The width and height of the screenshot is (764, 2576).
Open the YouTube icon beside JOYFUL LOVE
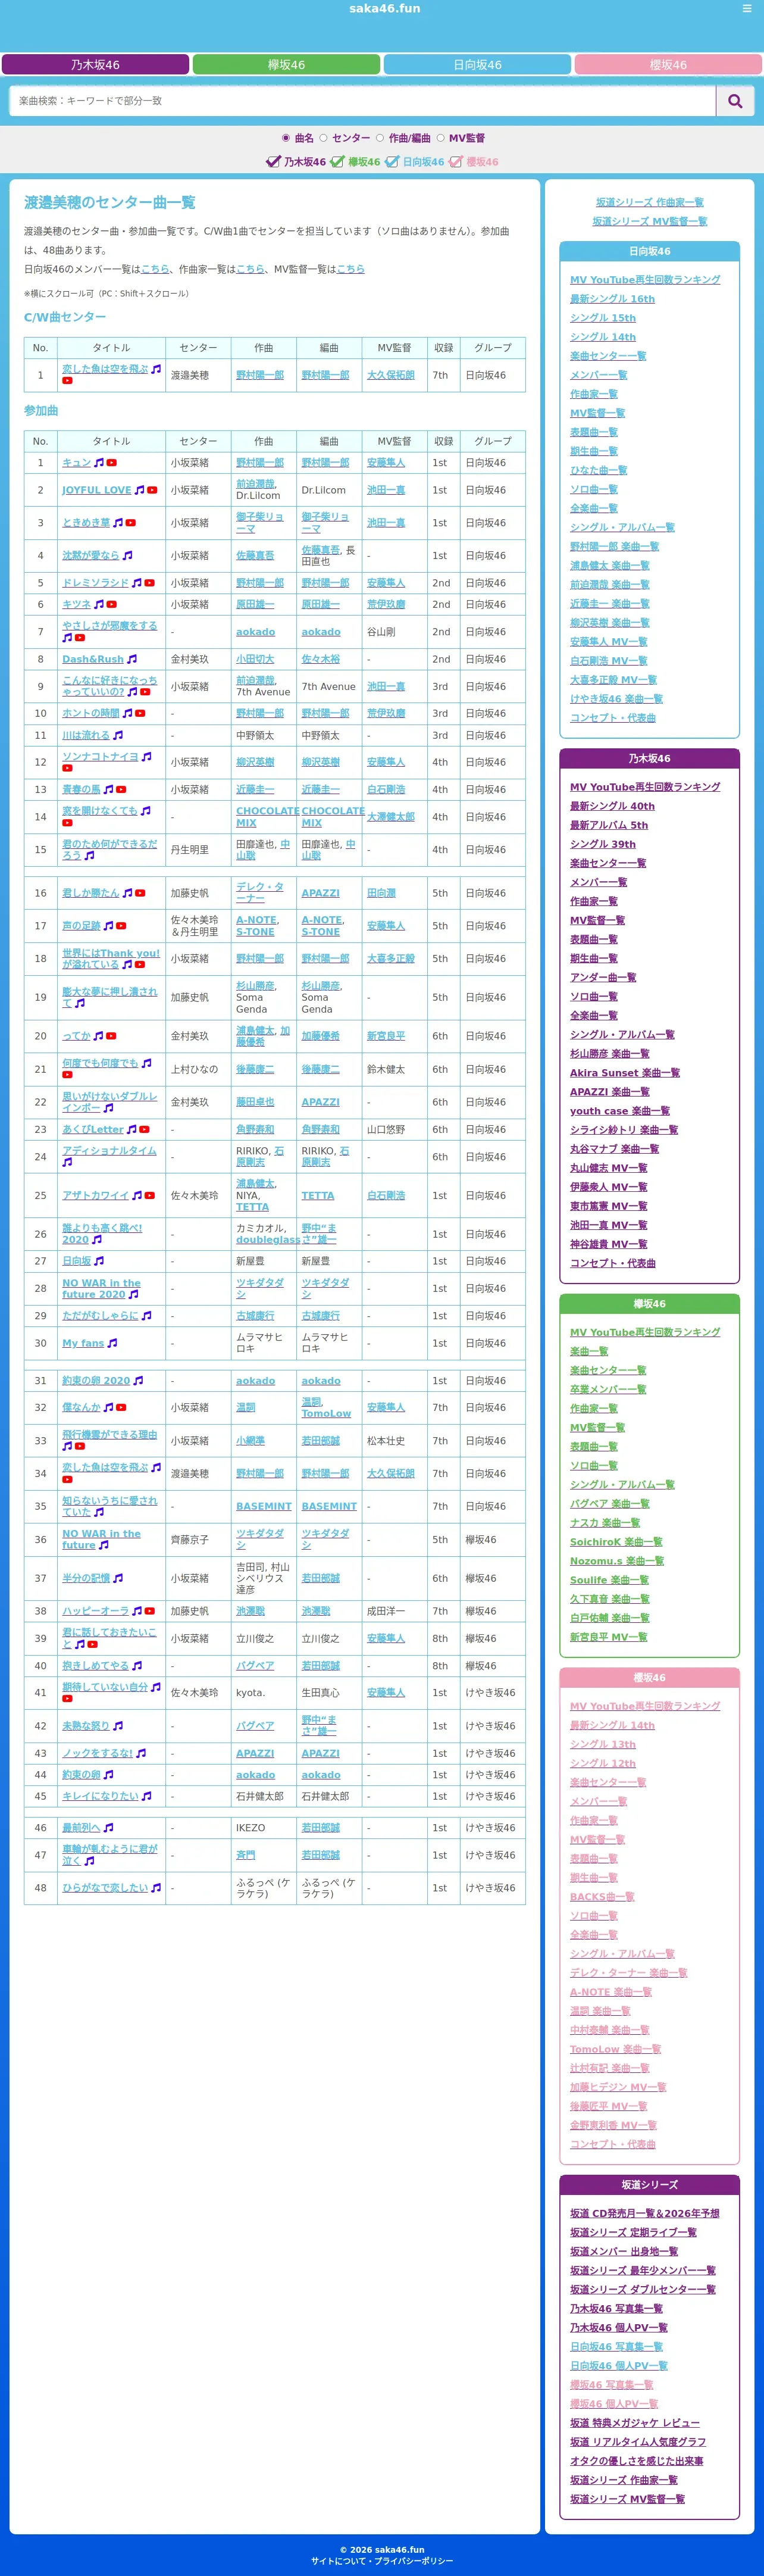pyautogui.click(x=152, y=490)
